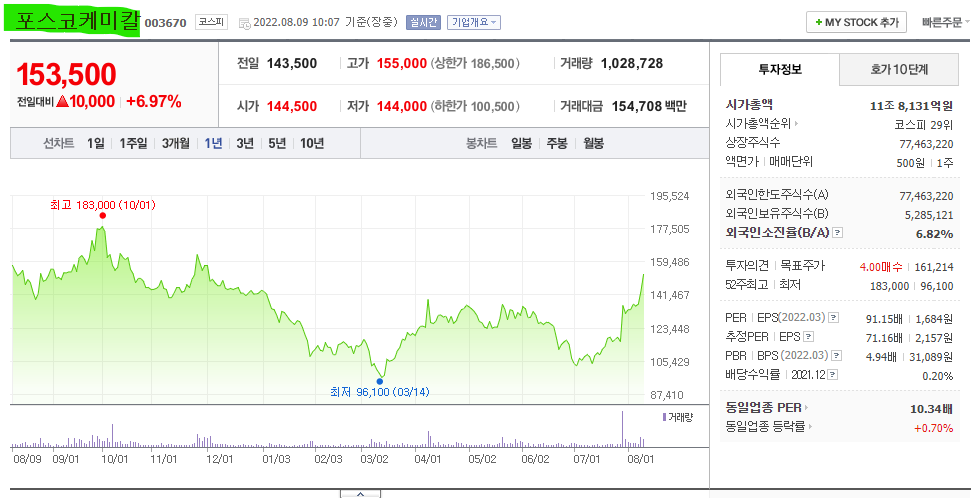Click the 4.00매수 opinion value
Image resolution: width=980 pixels, height=498 pixels.
pos(881,267)
